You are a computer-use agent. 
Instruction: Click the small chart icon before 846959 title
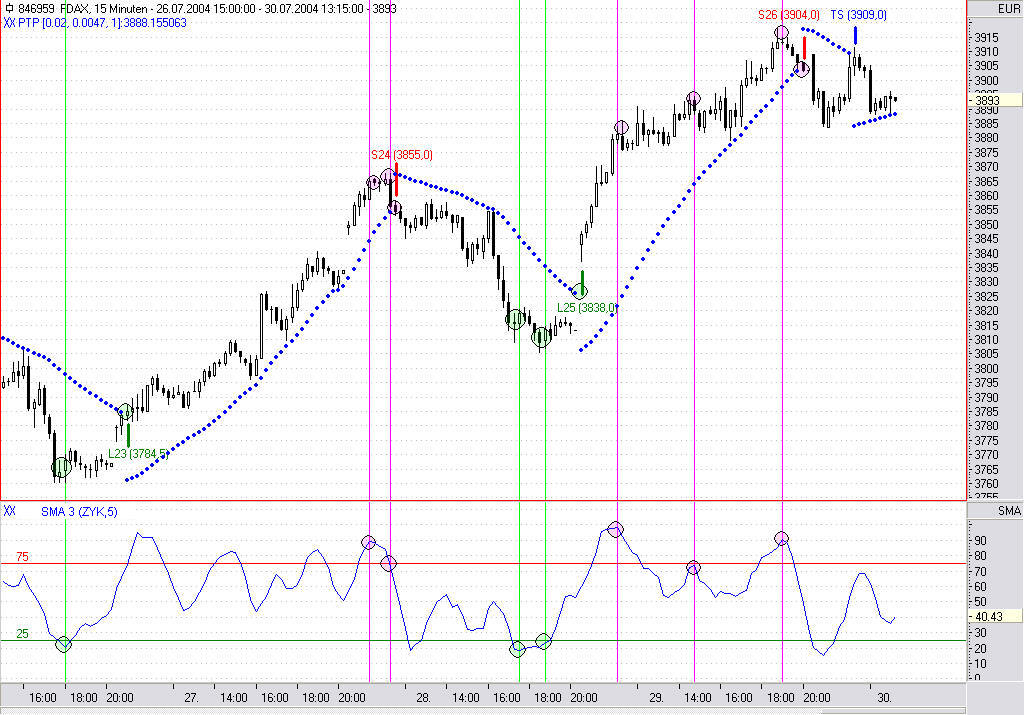9,9
